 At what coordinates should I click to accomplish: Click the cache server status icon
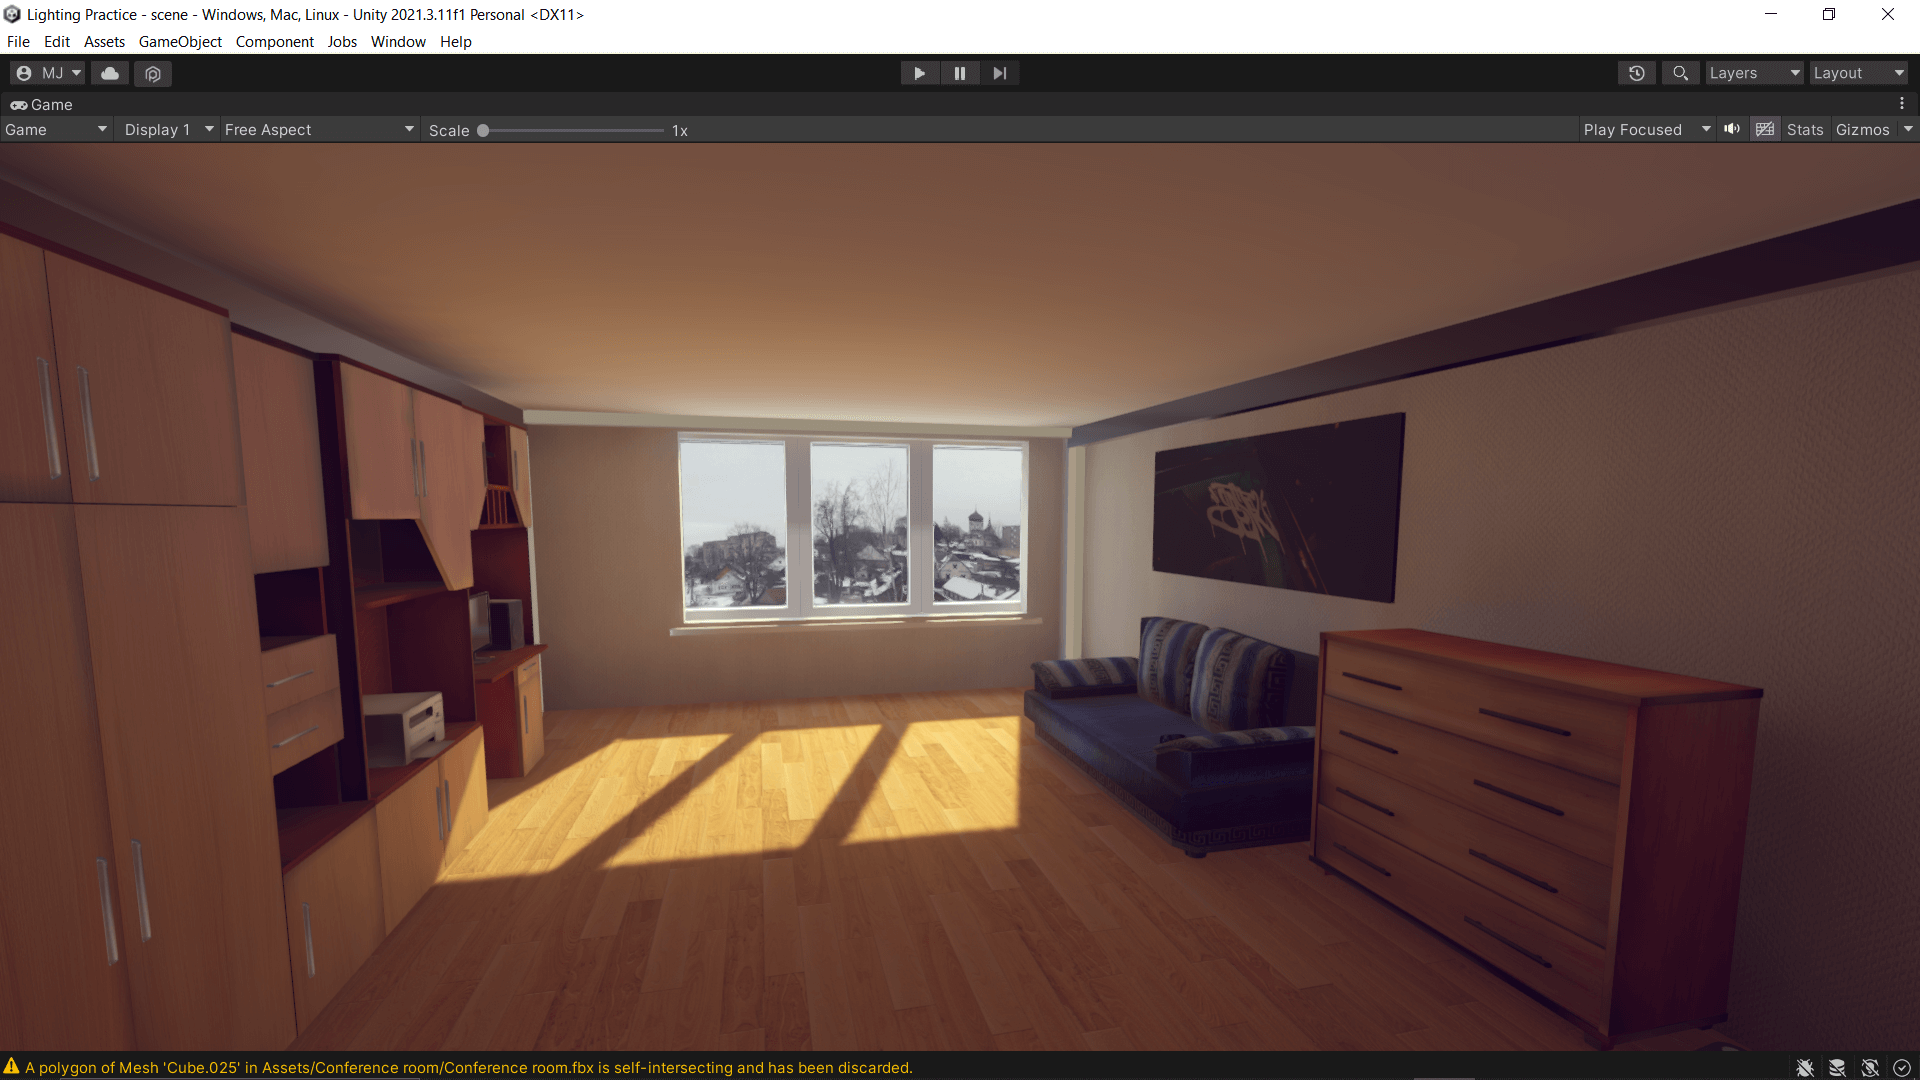[1837, 1068]
